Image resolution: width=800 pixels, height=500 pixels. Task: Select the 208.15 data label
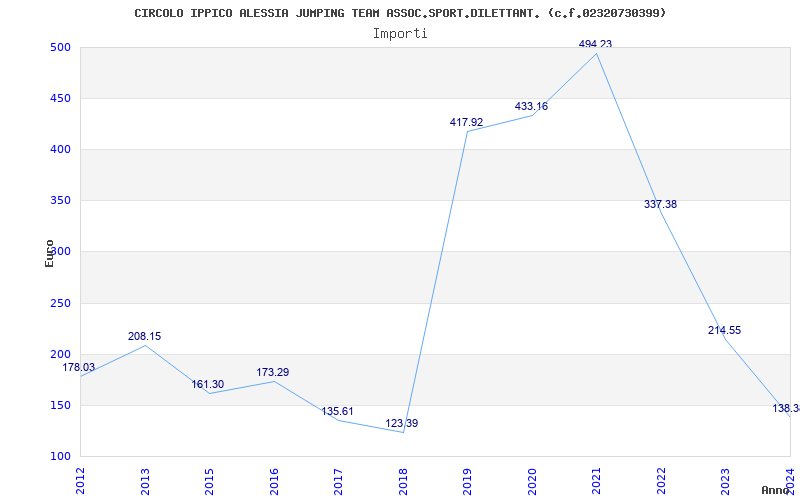click(144, 336)
